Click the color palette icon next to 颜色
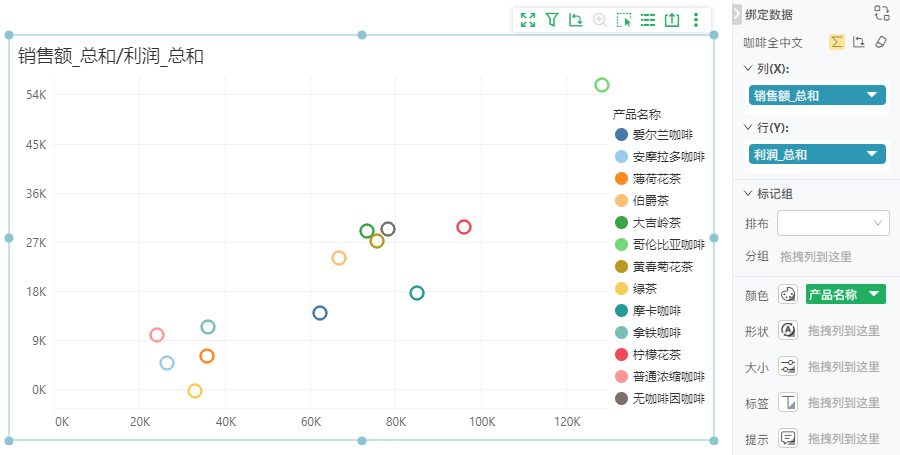This screenshot has height=455, width=900. pos(788,294)
